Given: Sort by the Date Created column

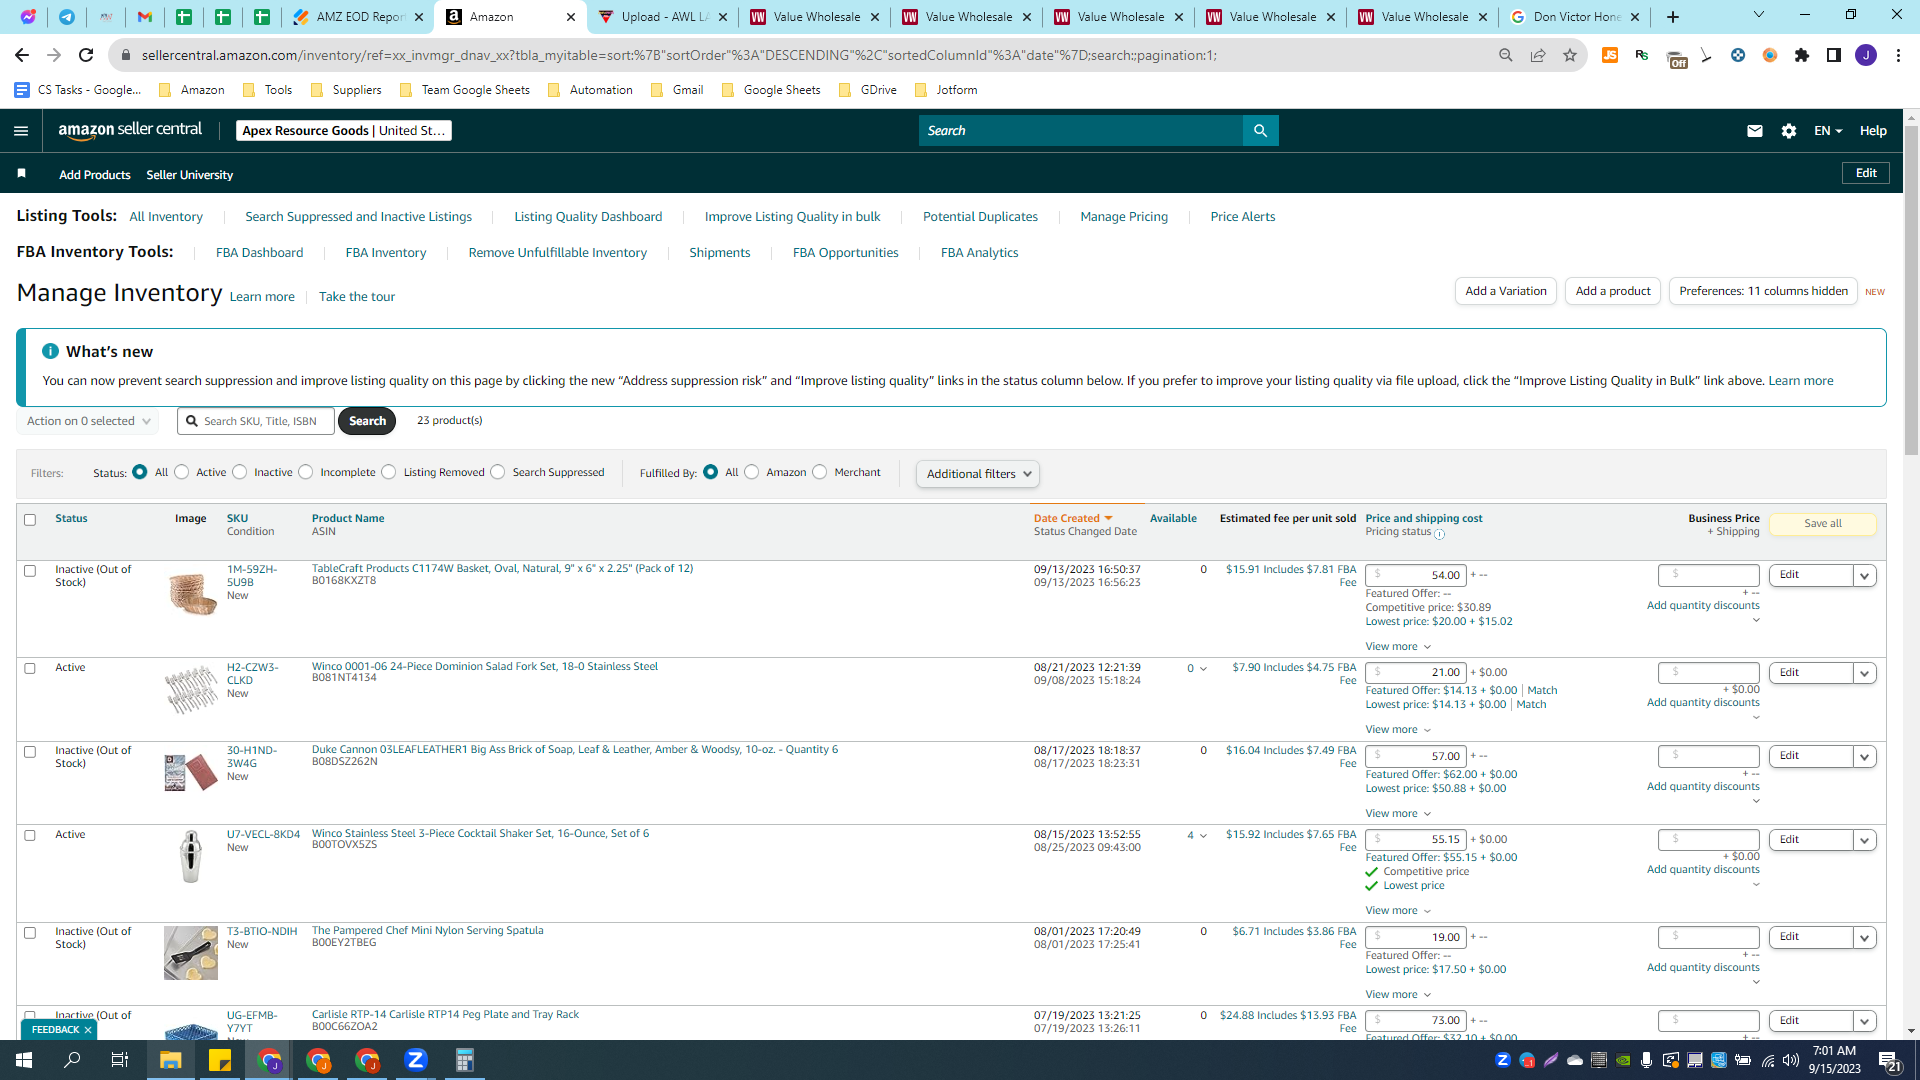Looking at the screenshot, I should (x=1073, y=518).
